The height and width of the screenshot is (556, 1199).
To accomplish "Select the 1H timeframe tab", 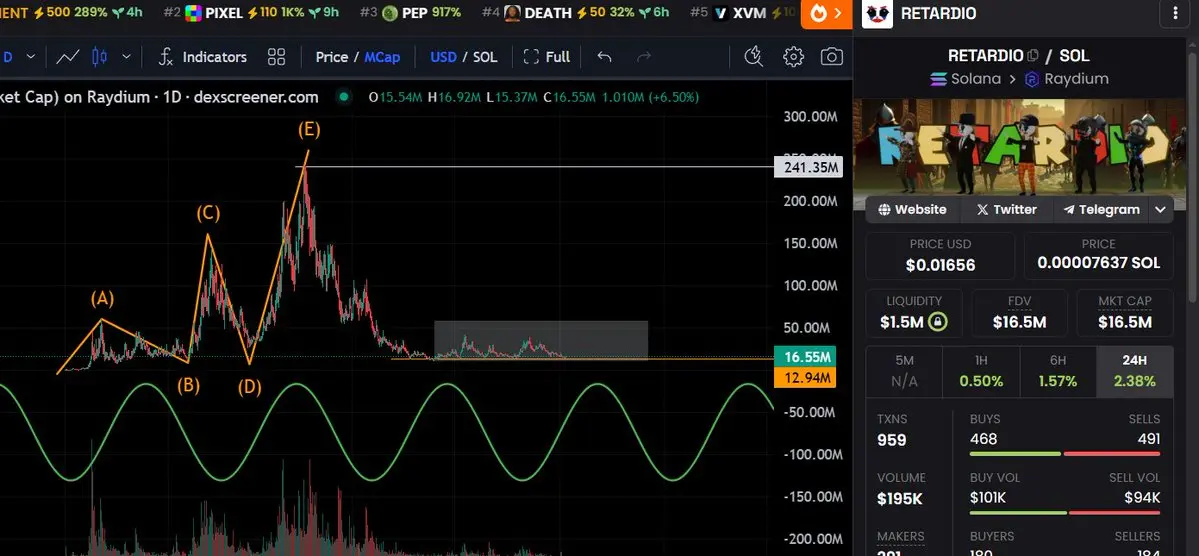I will pyautogui.click(x=981, y=371).
